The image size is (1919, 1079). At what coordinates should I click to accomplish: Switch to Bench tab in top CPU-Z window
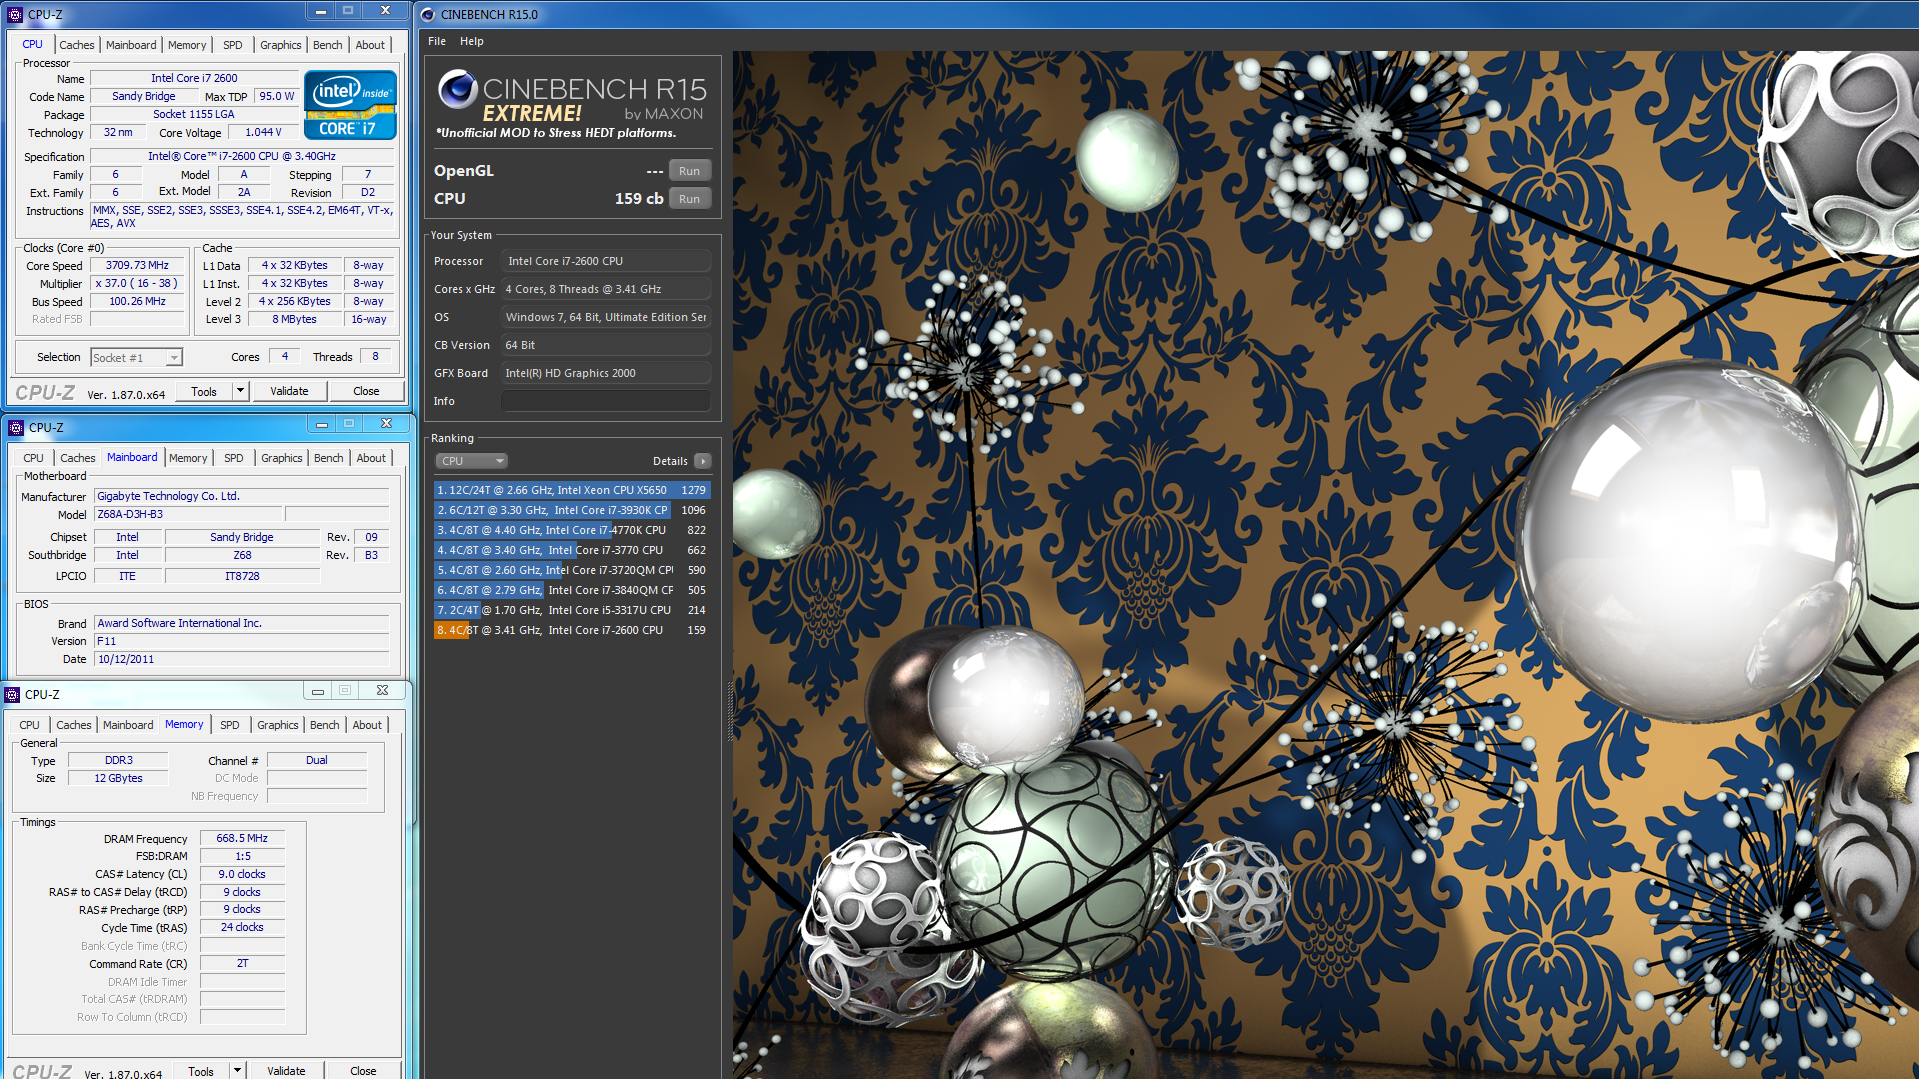pos(328,45)
